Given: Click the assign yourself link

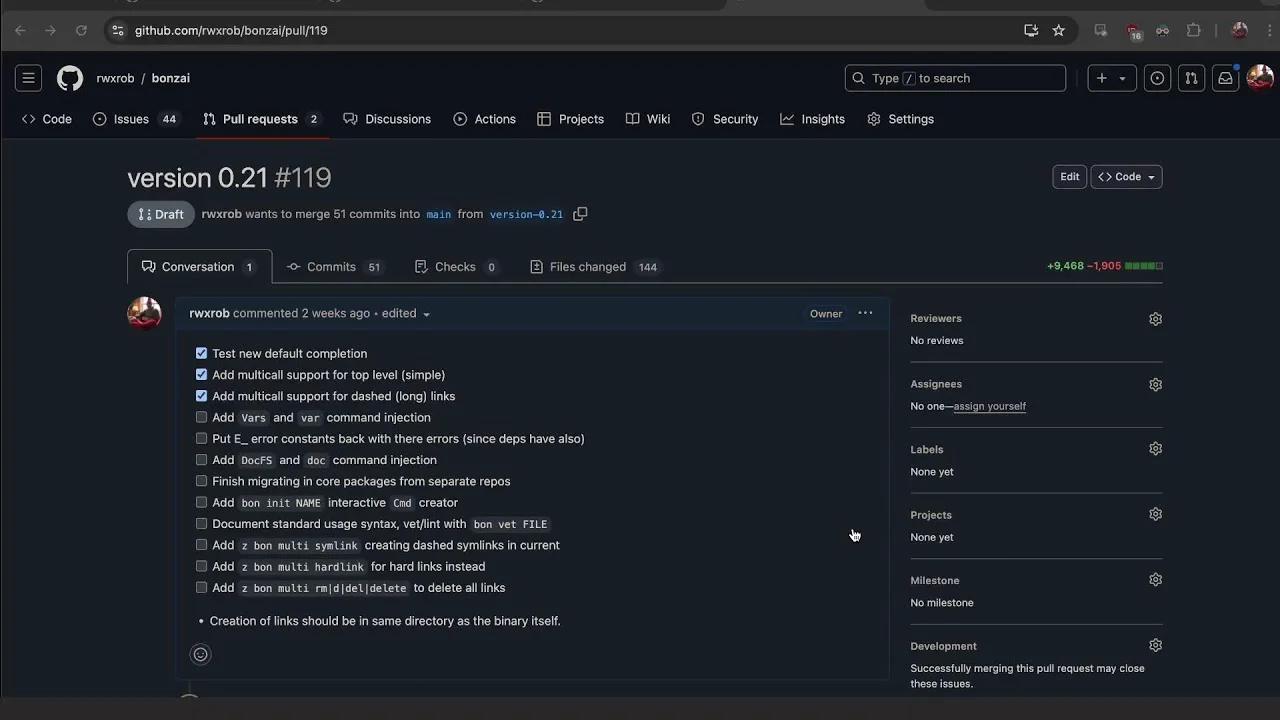Looking at the screenshot, I should [989, 406].
